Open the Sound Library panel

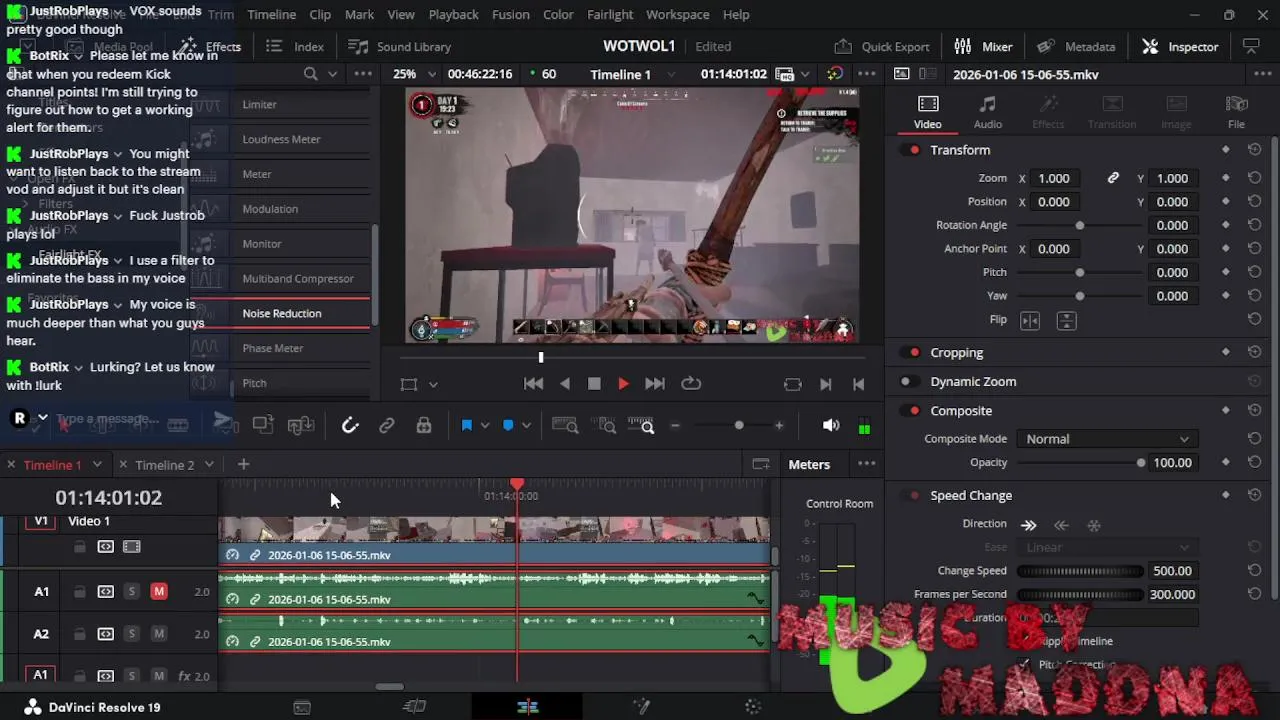coord(400,47)
